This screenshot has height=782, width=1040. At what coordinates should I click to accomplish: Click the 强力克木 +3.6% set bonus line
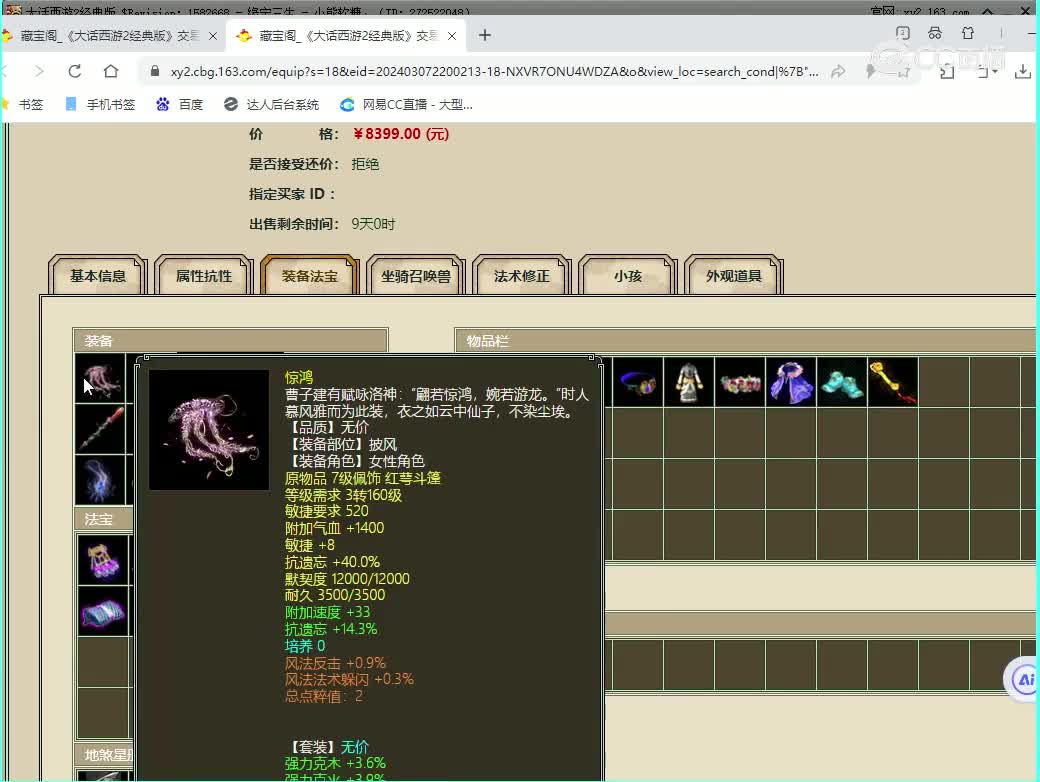pos(335,763)
